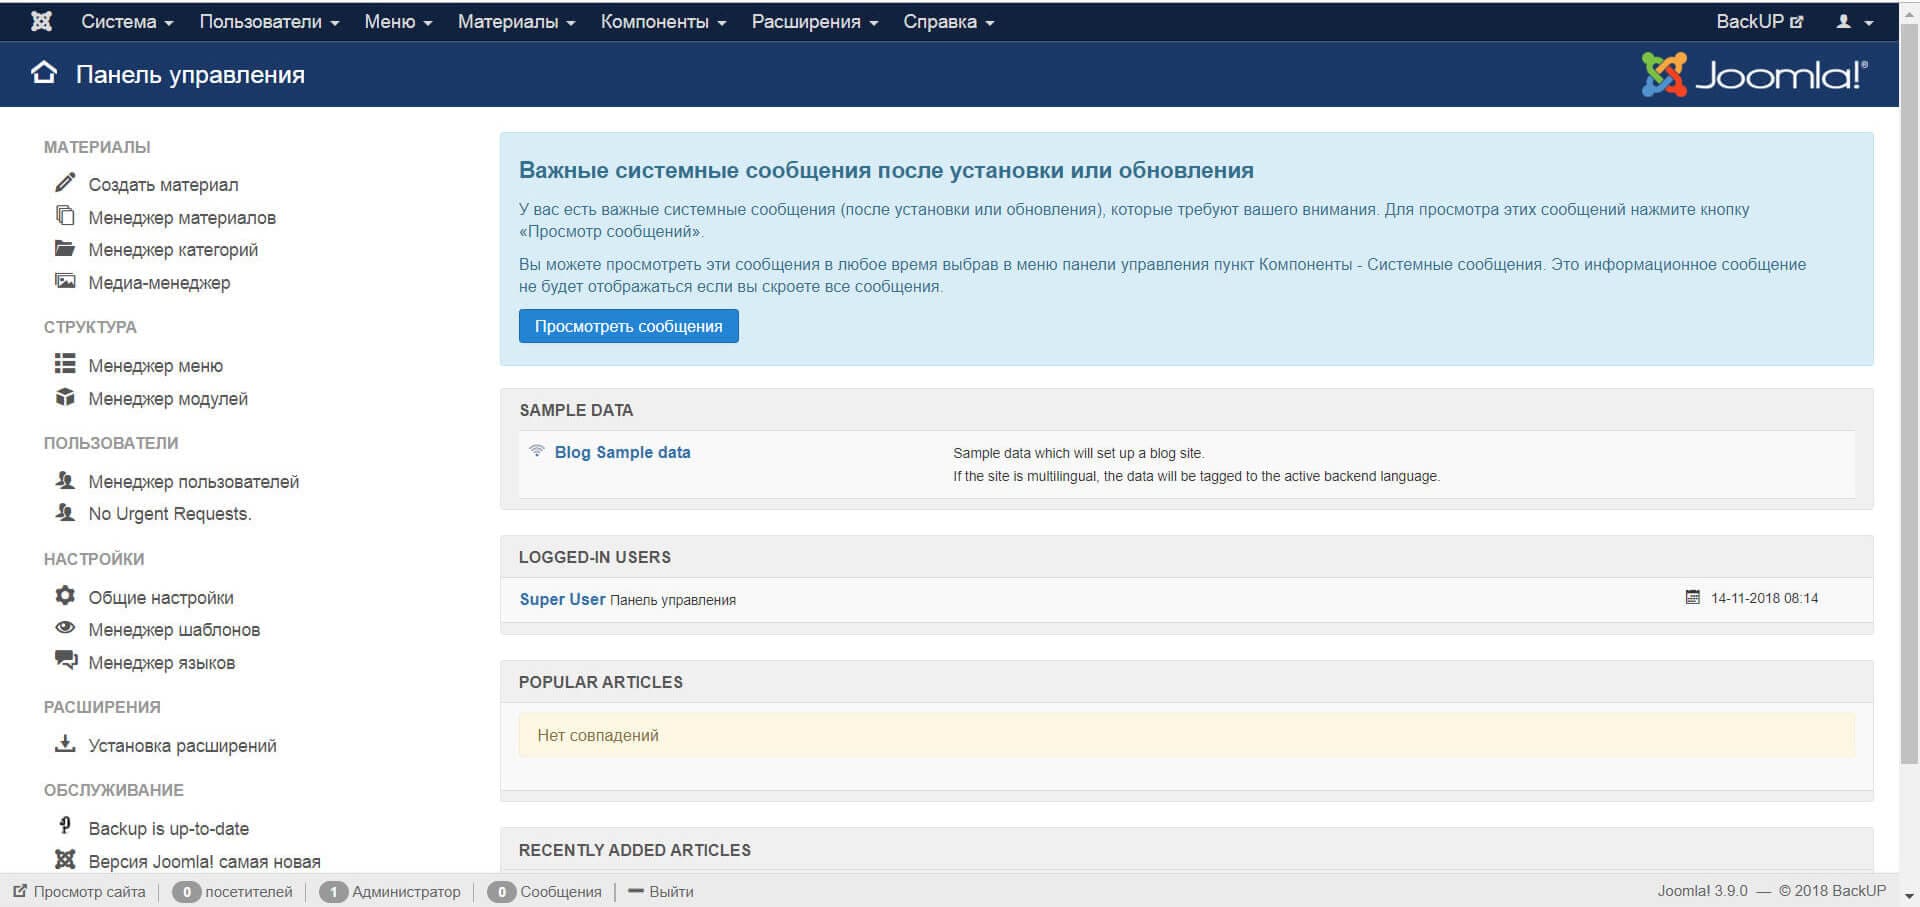Open the Blog Sample data link
This screenshot has height=907, width=1920.
(x=622, y=452)
